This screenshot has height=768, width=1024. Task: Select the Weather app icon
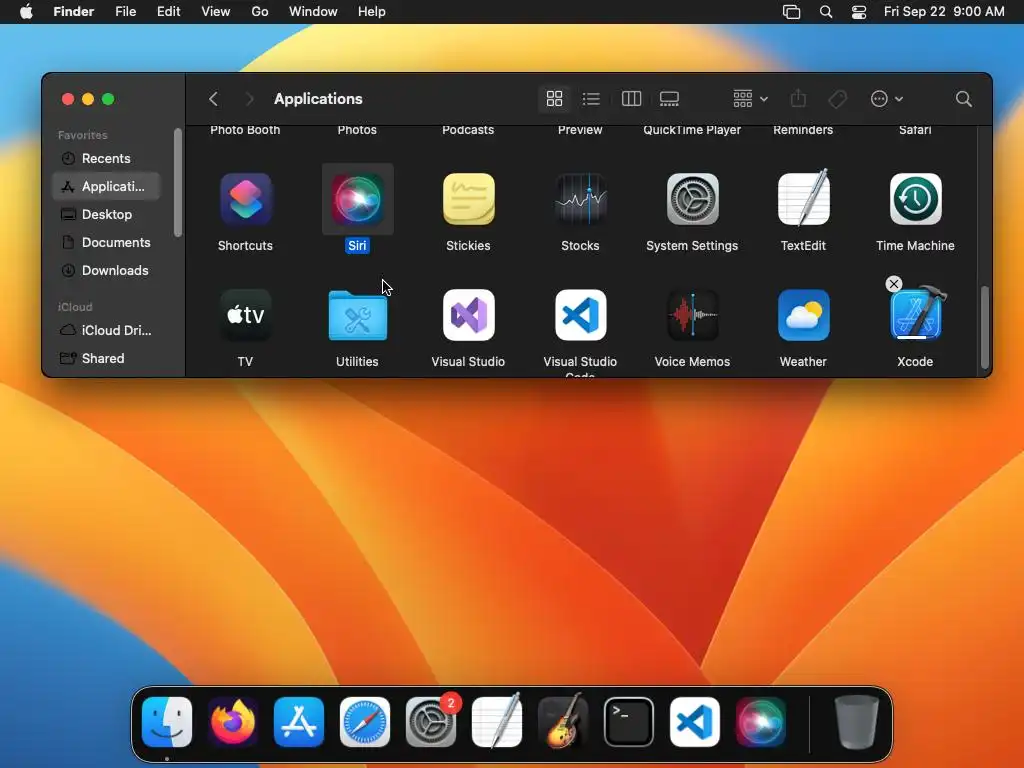(x=804, y=315)
